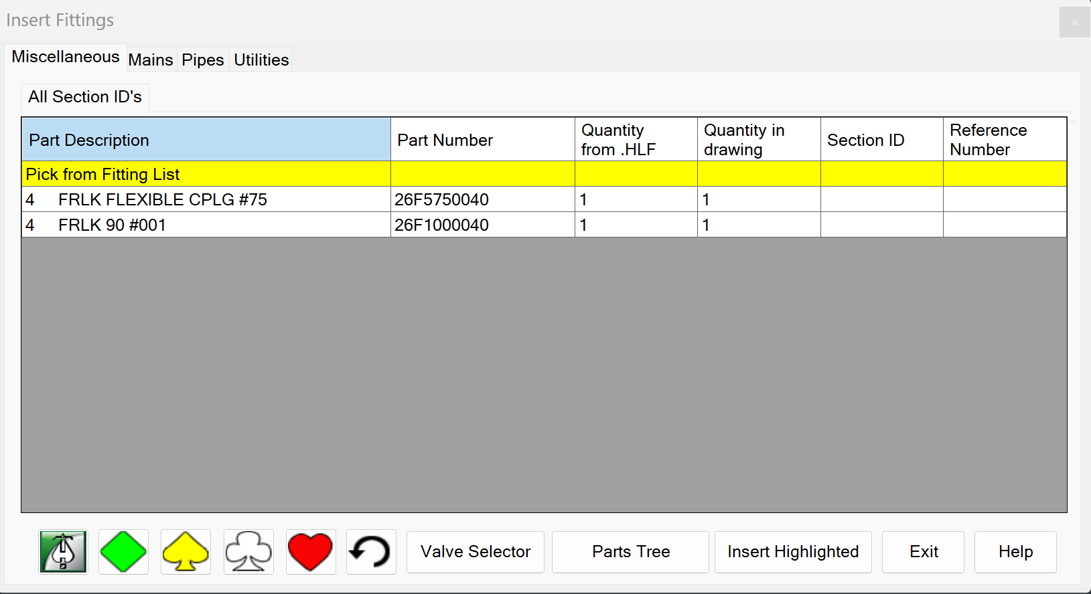This screenshot has width=1091, height=594.
Task: Click the black undo arrow icon
Action: (x=371, y=552)
